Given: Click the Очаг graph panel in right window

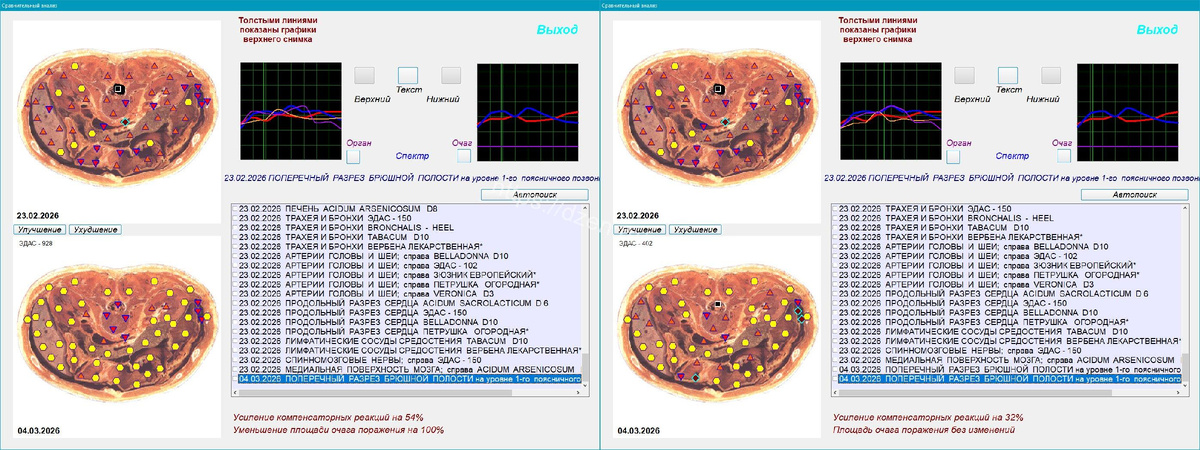Looking at the screenshot, I should 1127,111.
